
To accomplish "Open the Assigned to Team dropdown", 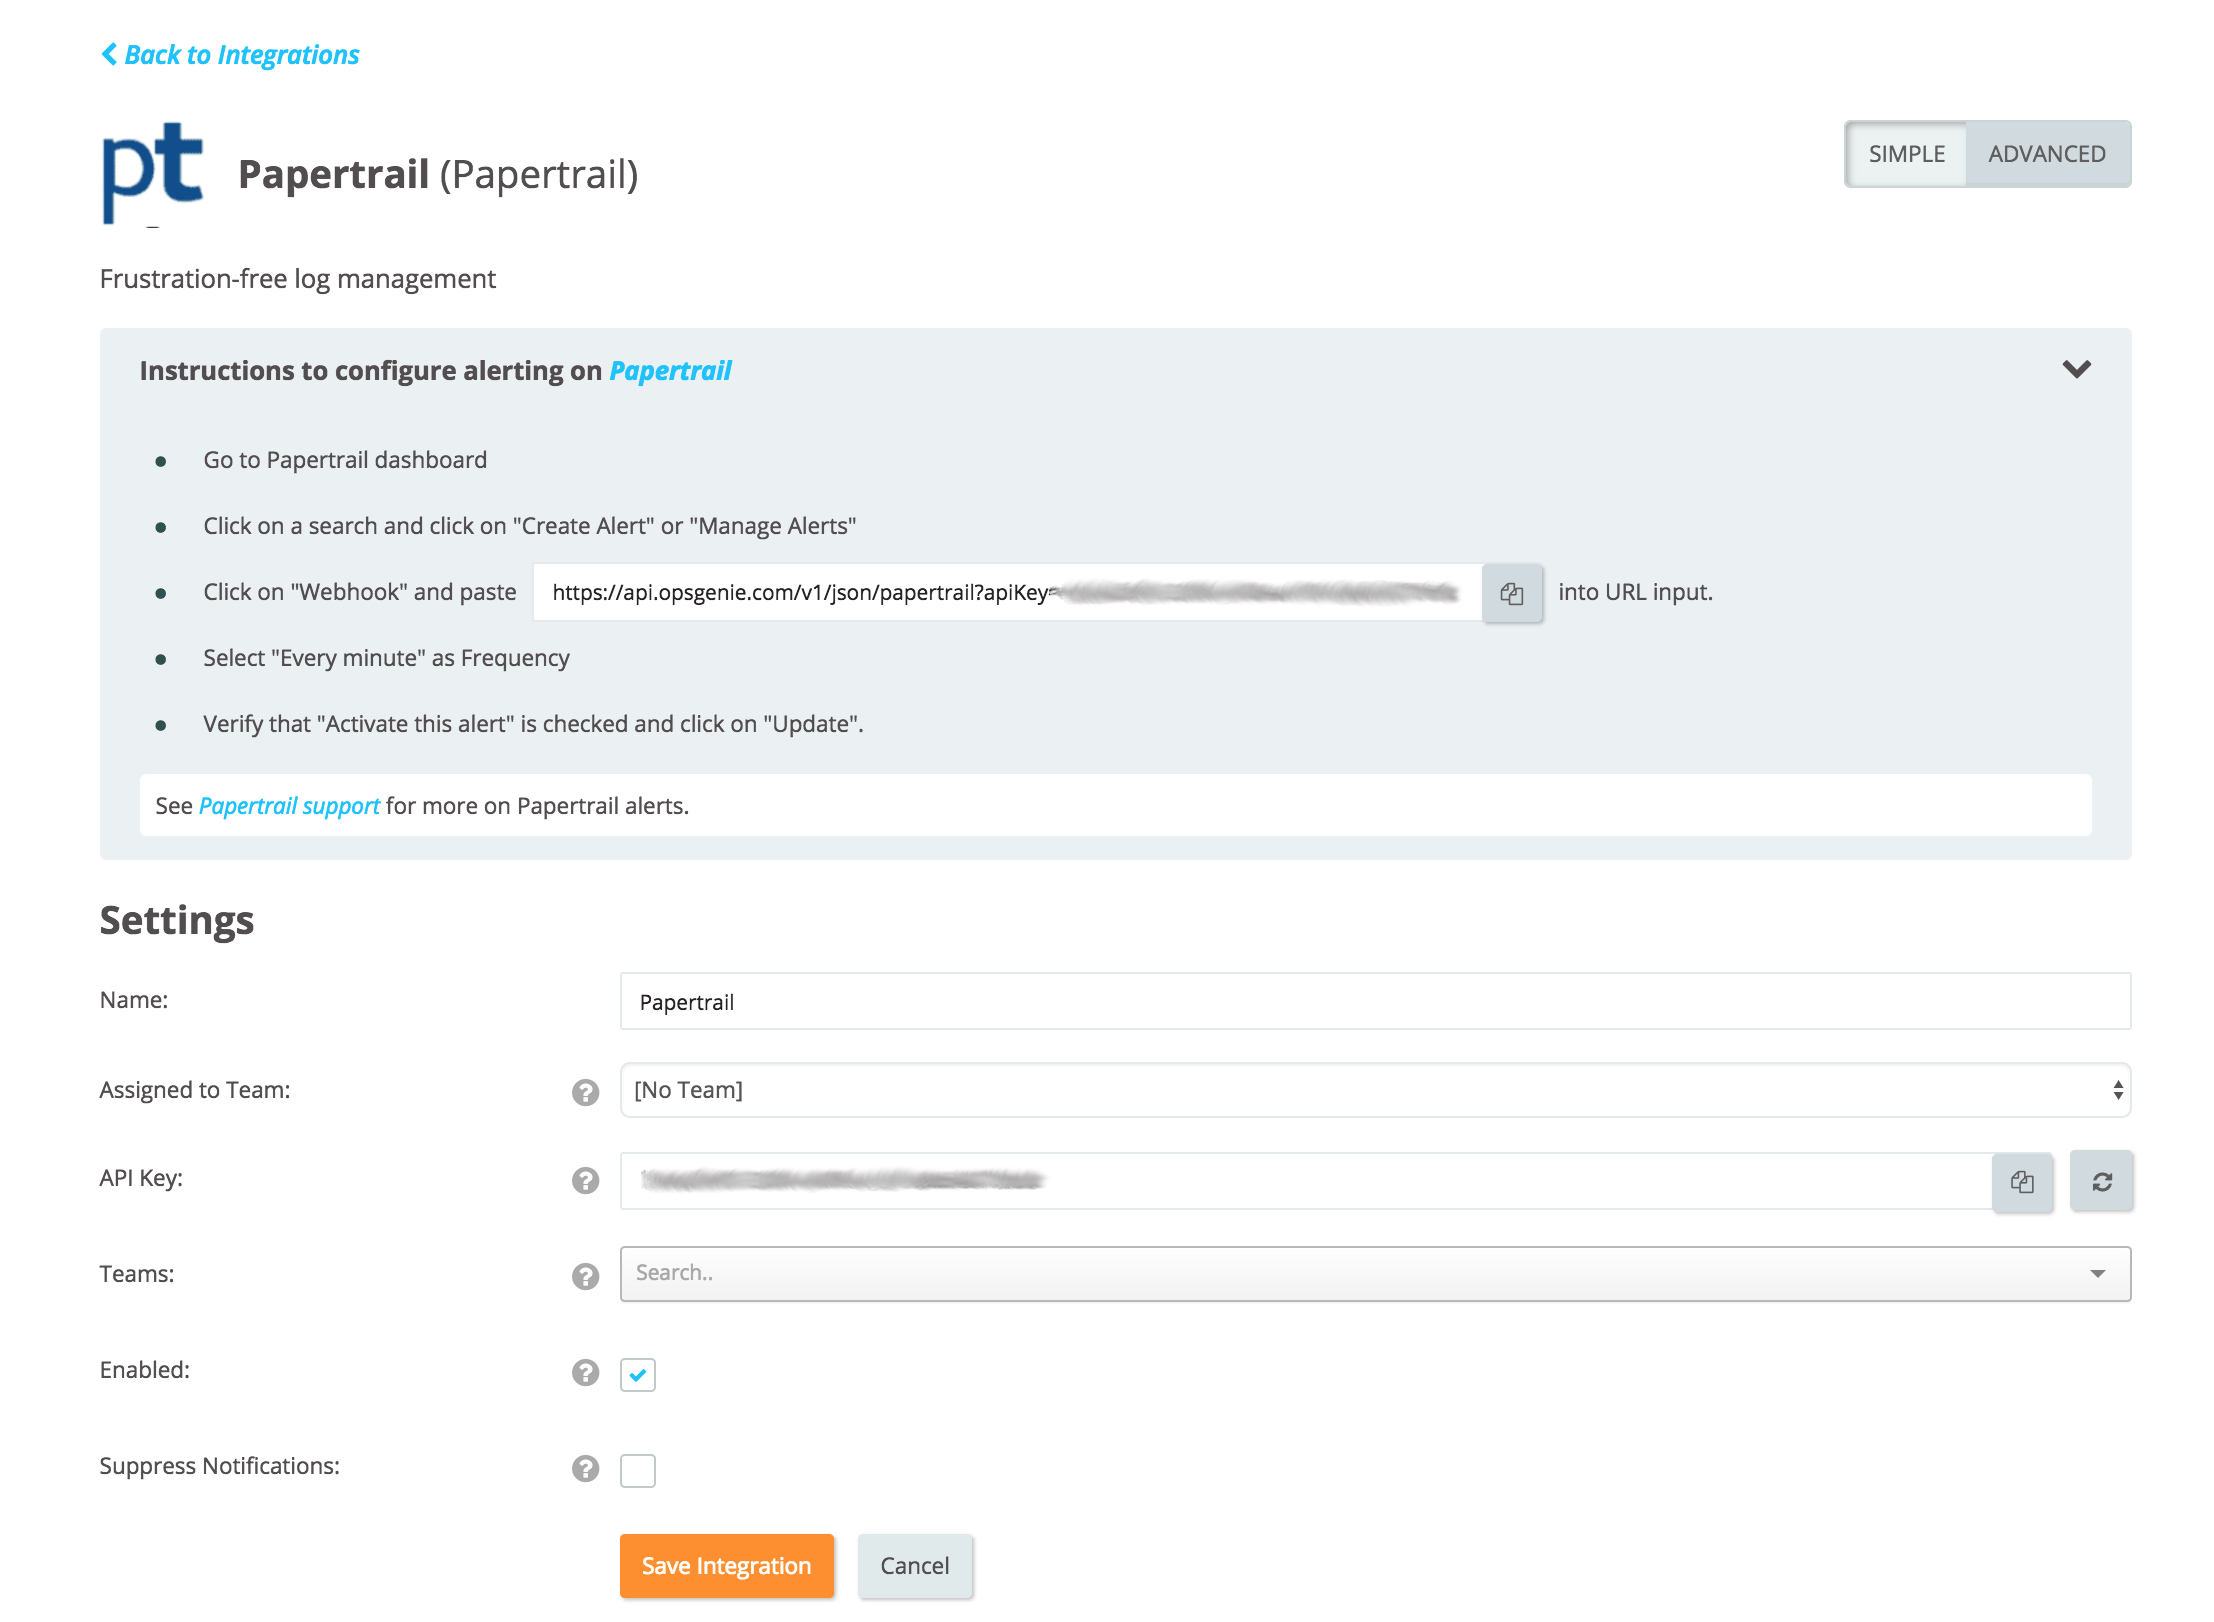I will (1374, 1090).
